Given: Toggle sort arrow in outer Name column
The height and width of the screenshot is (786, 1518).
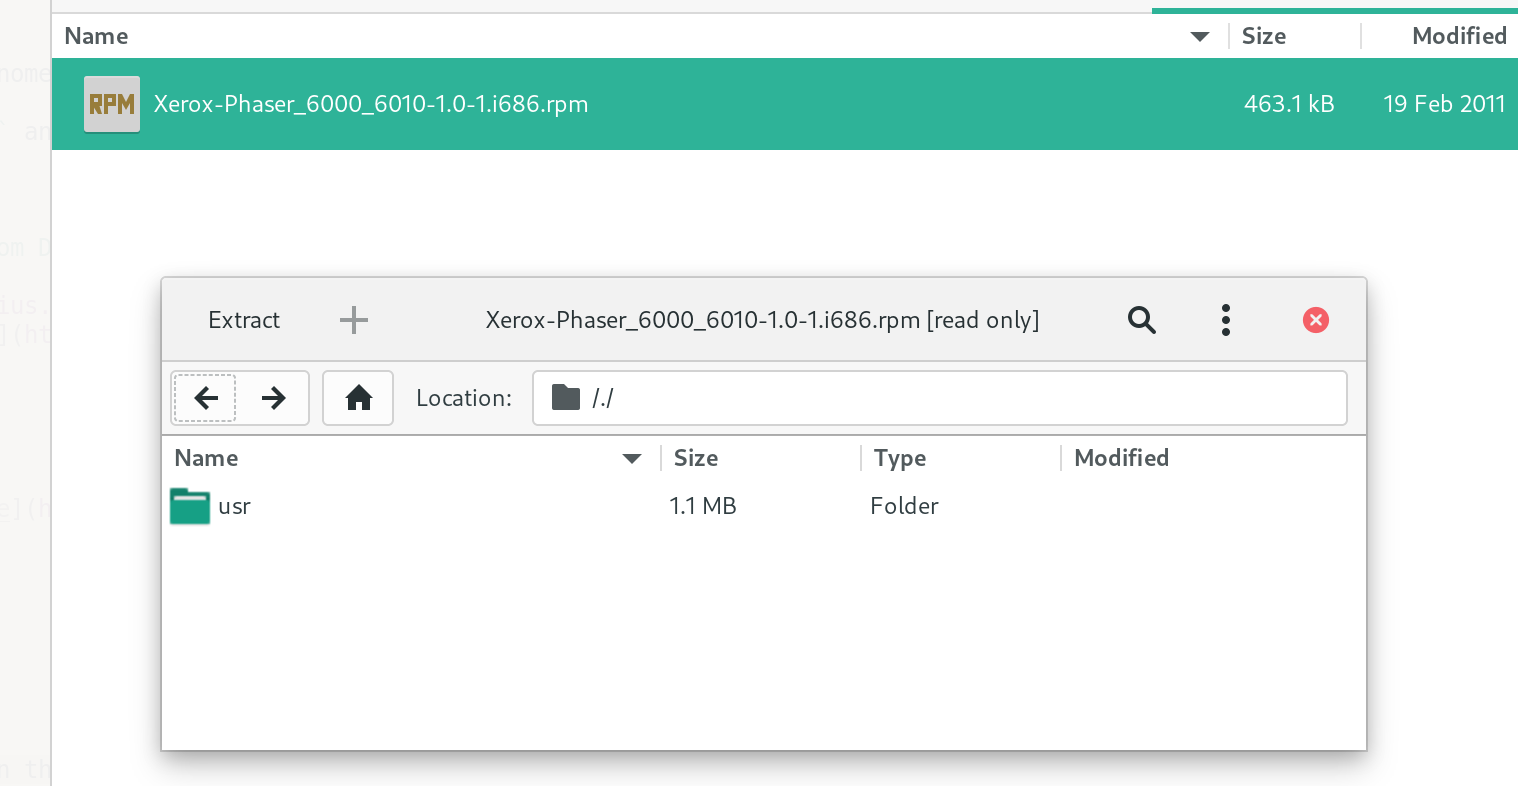Looking at the screenshot, I should pos(1200,37).
